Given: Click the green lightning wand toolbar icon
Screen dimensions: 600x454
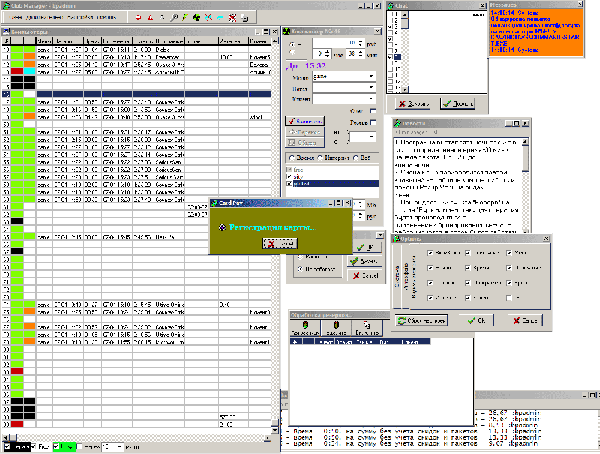Looking at the screenshot, I should 185,17.
